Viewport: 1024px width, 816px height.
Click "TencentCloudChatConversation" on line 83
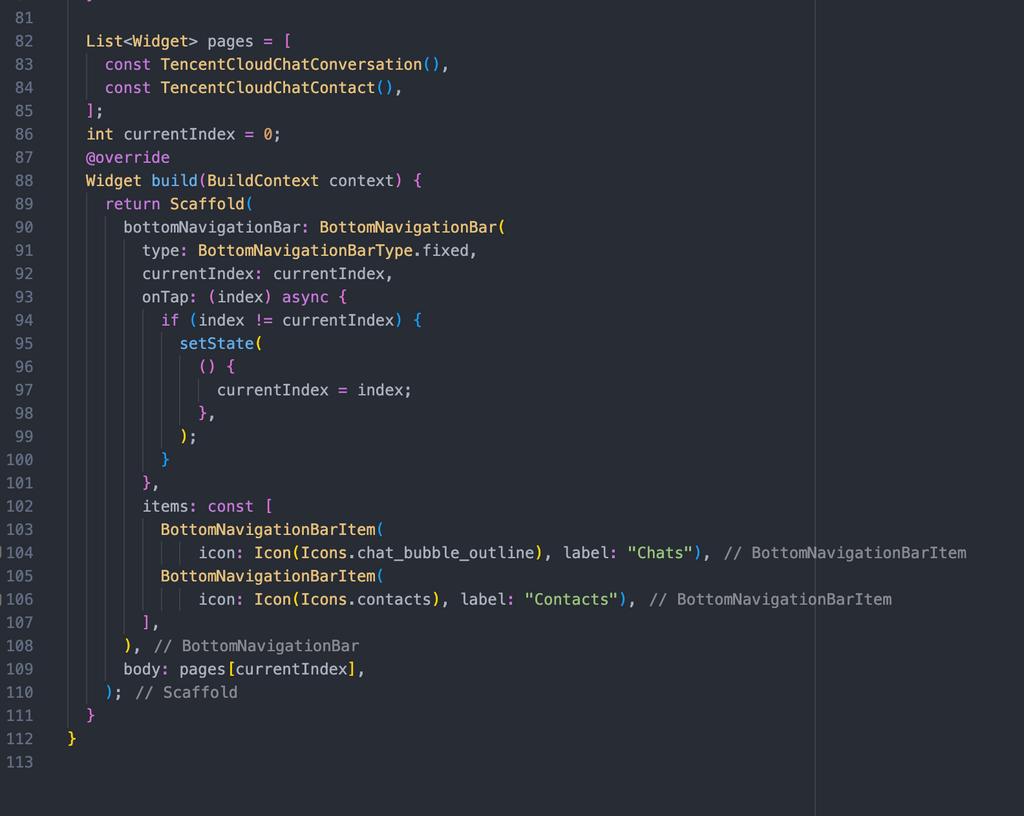[x=291, y=65]
